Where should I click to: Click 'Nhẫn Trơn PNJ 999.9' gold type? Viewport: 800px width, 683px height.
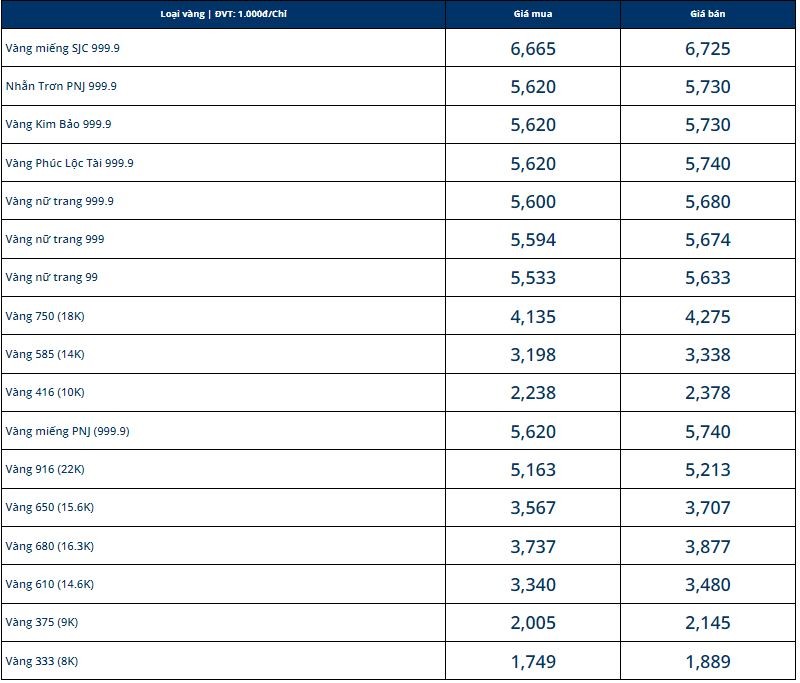[61, 86]
